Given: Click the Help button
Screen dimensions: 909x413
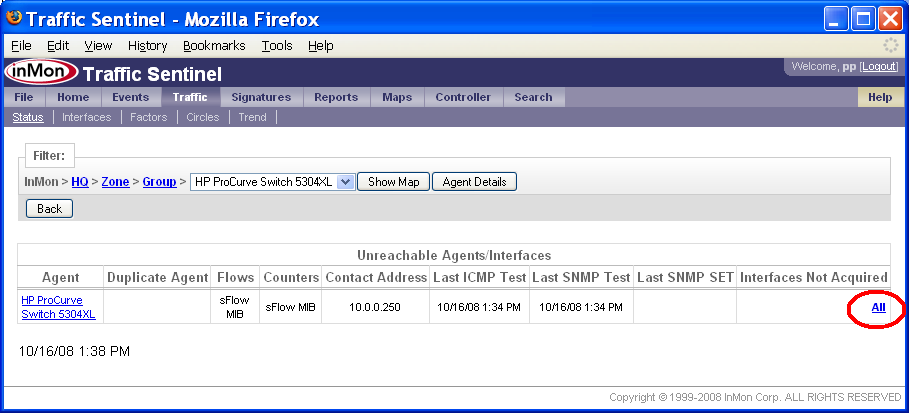Looking at the screenshot, I should pyautogui.click(x=880, y=97).
